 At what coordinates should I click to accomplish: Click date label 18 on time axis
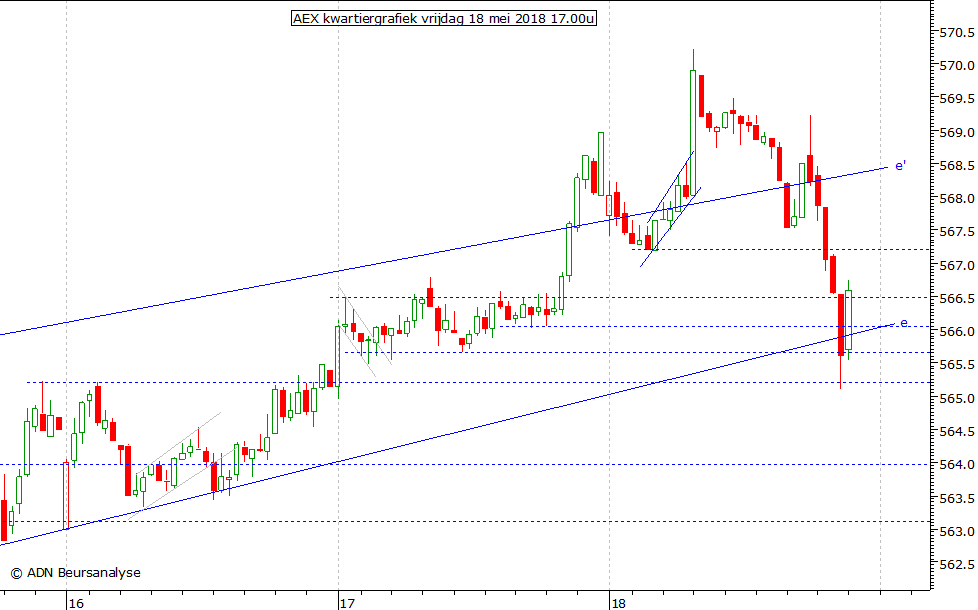tap(619, 603)
